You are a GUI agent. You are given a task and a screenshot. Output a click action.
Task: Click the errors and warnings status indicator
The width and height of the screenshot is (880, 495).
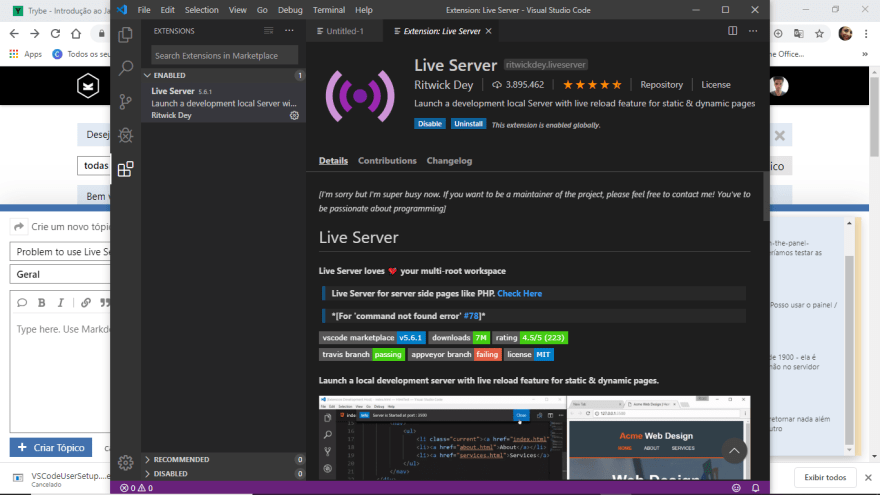[x=136, y=488]
